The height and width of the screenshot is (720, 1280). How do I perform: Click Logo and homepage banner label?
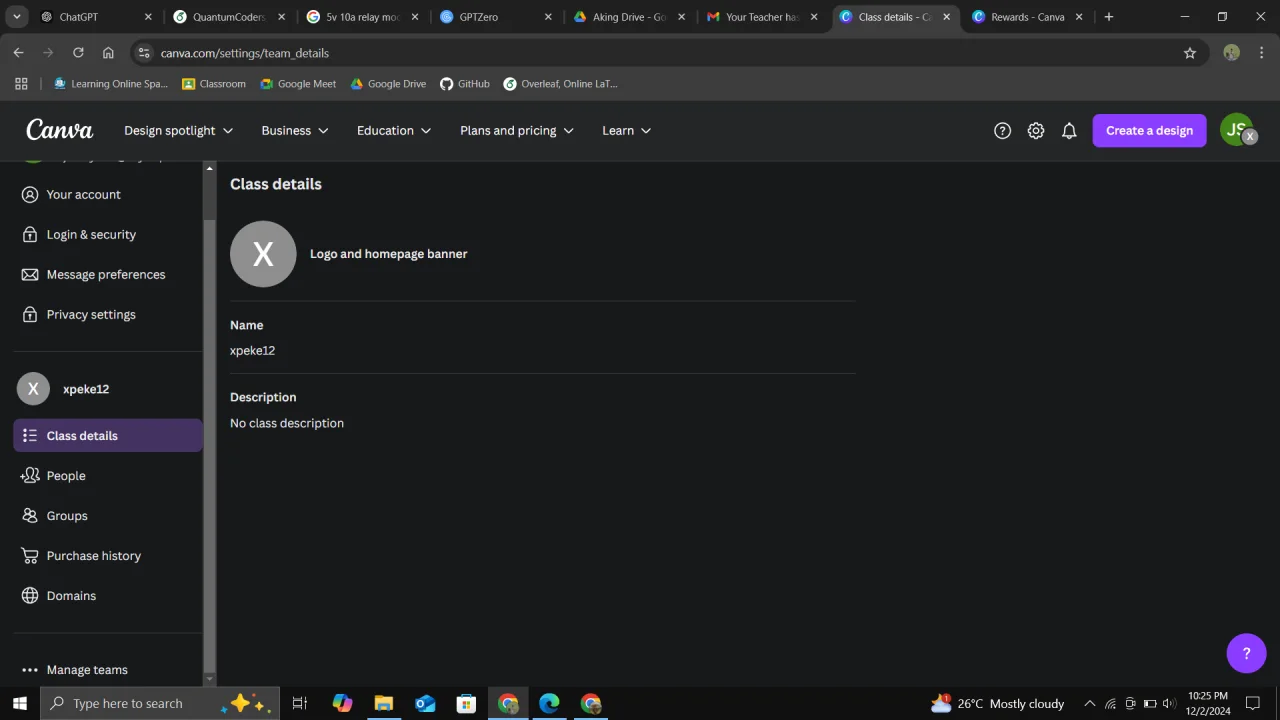click(389, 254)
